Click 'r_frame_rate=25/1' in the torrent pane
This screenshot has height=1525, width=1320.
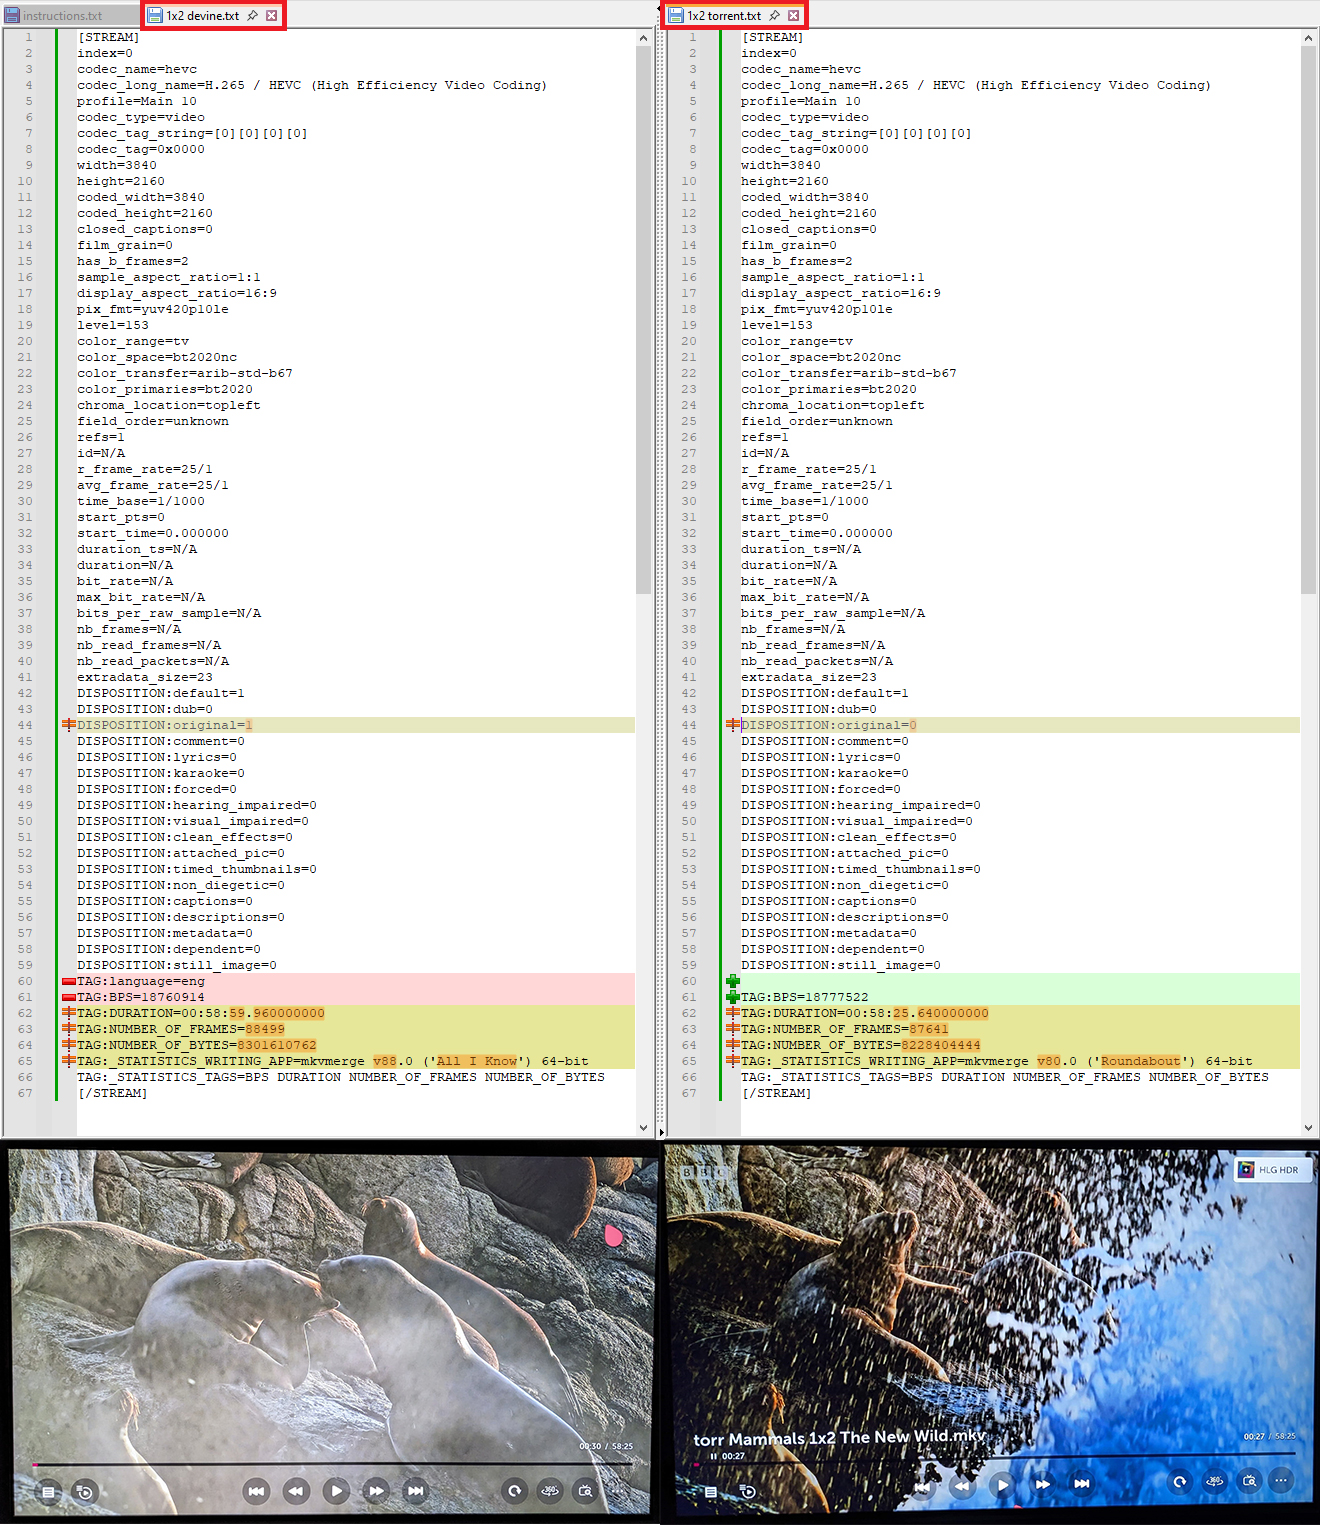click(809, 469)
